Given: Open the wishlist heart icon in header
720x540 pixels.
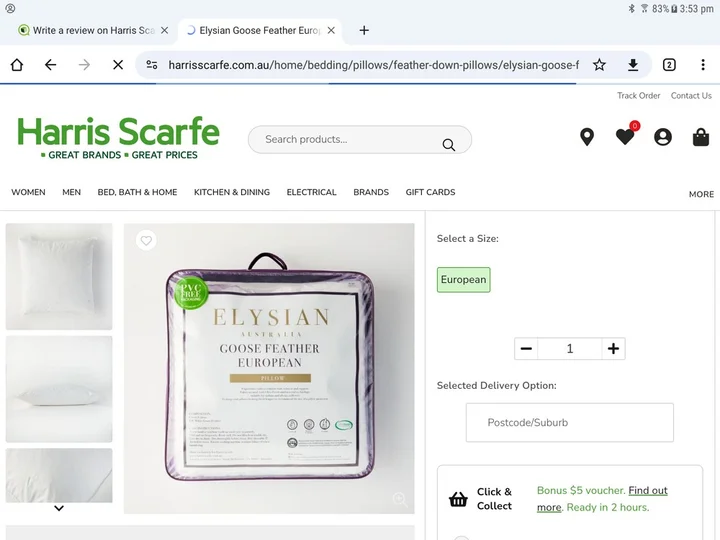Looking at the screenshot, I should (x=625, y=137).
